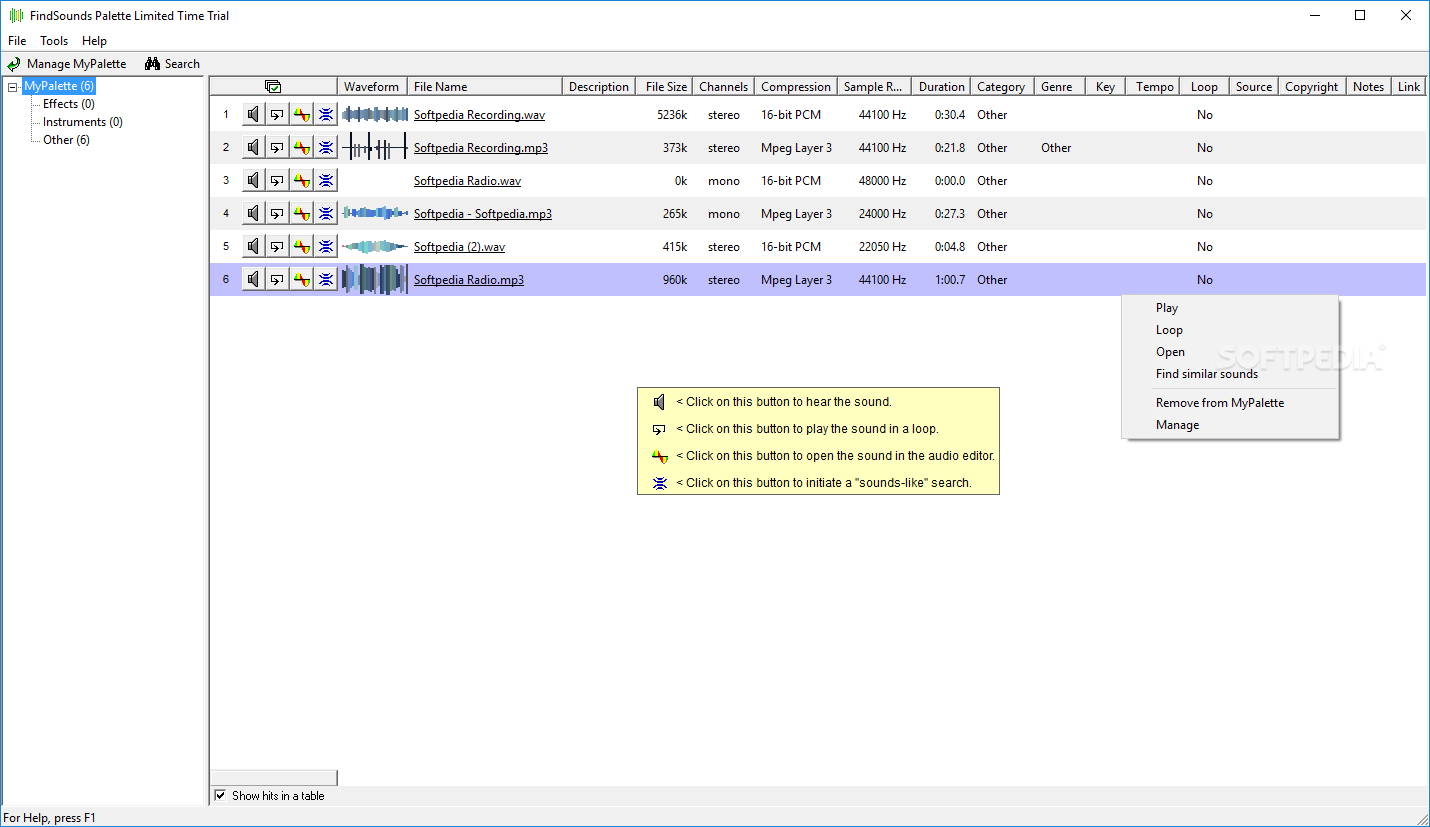The width and height of the screenshot is (1430, 827).
Task: Play the sound Softpedia Recording.wav
Action: tap(253, 115)
